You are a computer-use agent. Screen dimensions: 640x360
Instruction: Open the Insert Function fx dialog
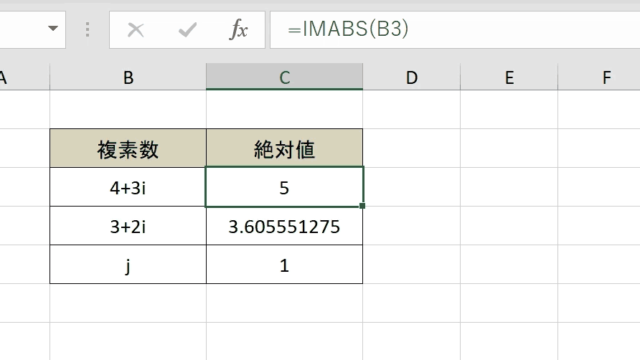pos(239,29)
